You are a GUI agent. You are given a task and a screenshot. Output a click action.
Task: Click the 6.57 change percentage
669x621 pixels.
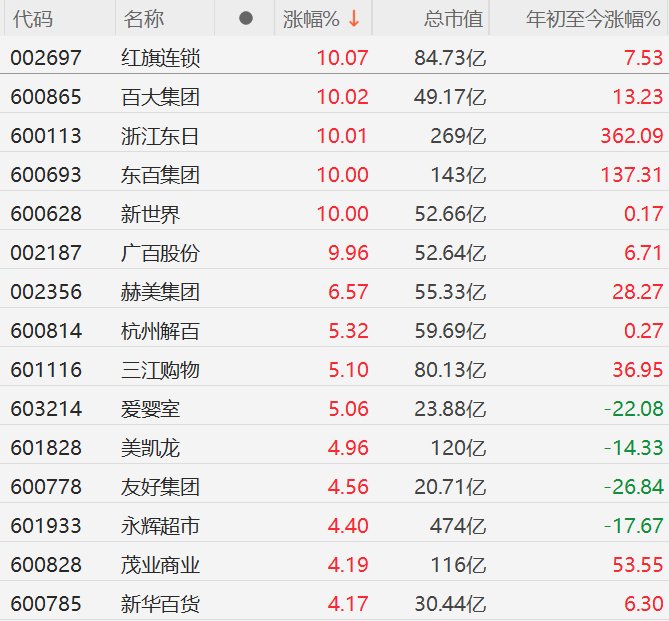(x=348, y=292)
